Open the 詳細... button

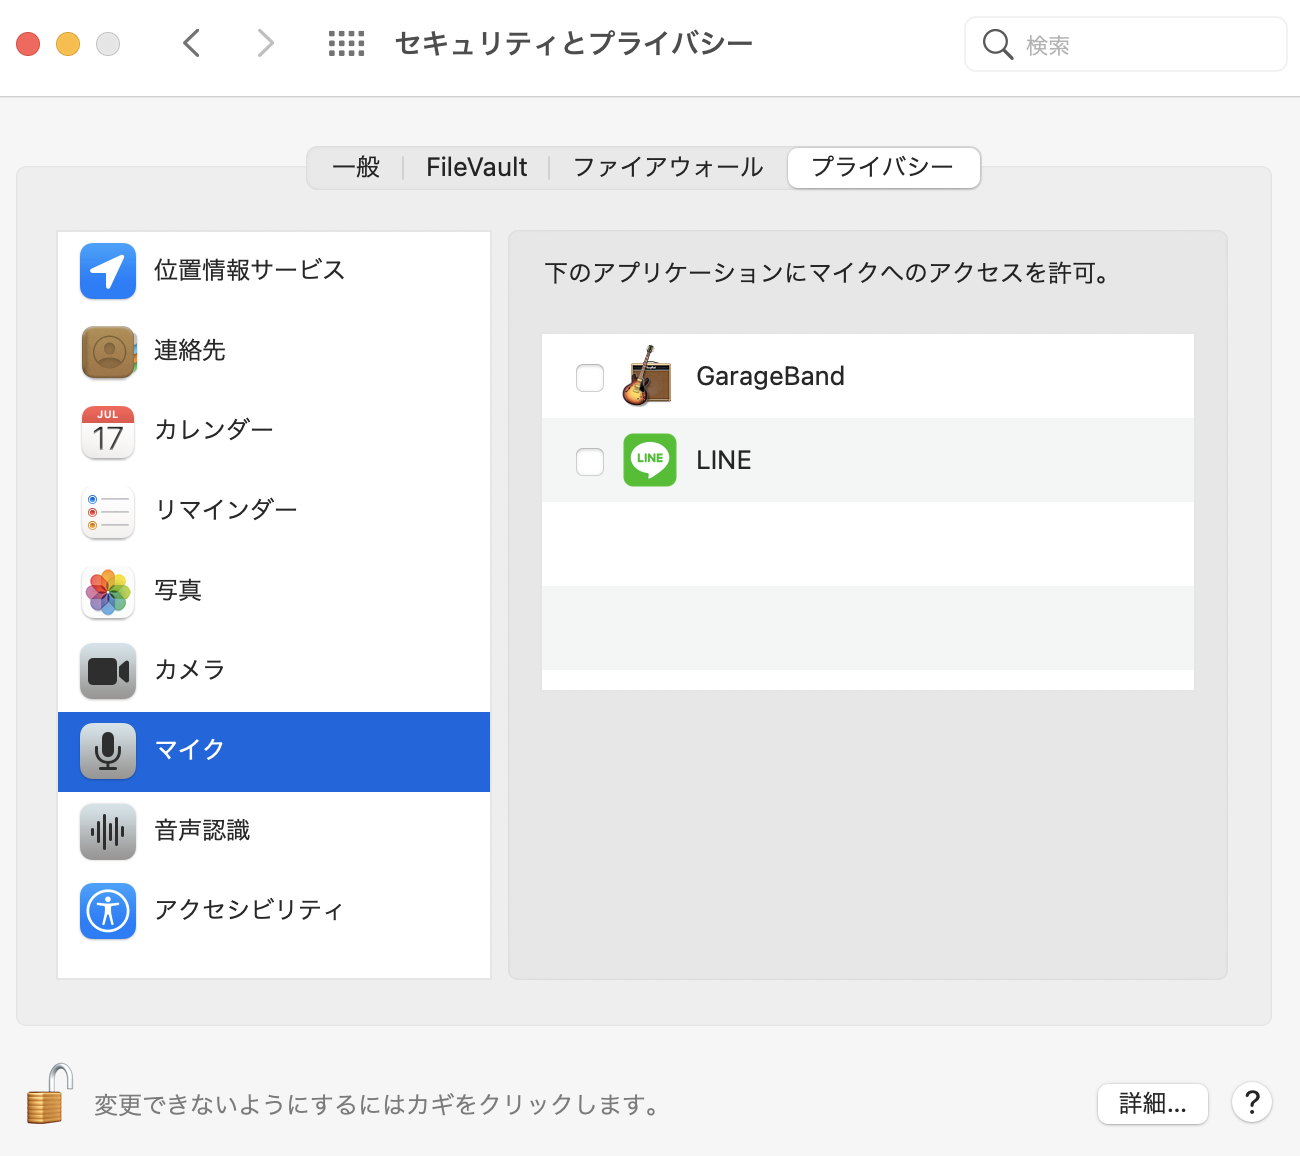[1153, 1104]
